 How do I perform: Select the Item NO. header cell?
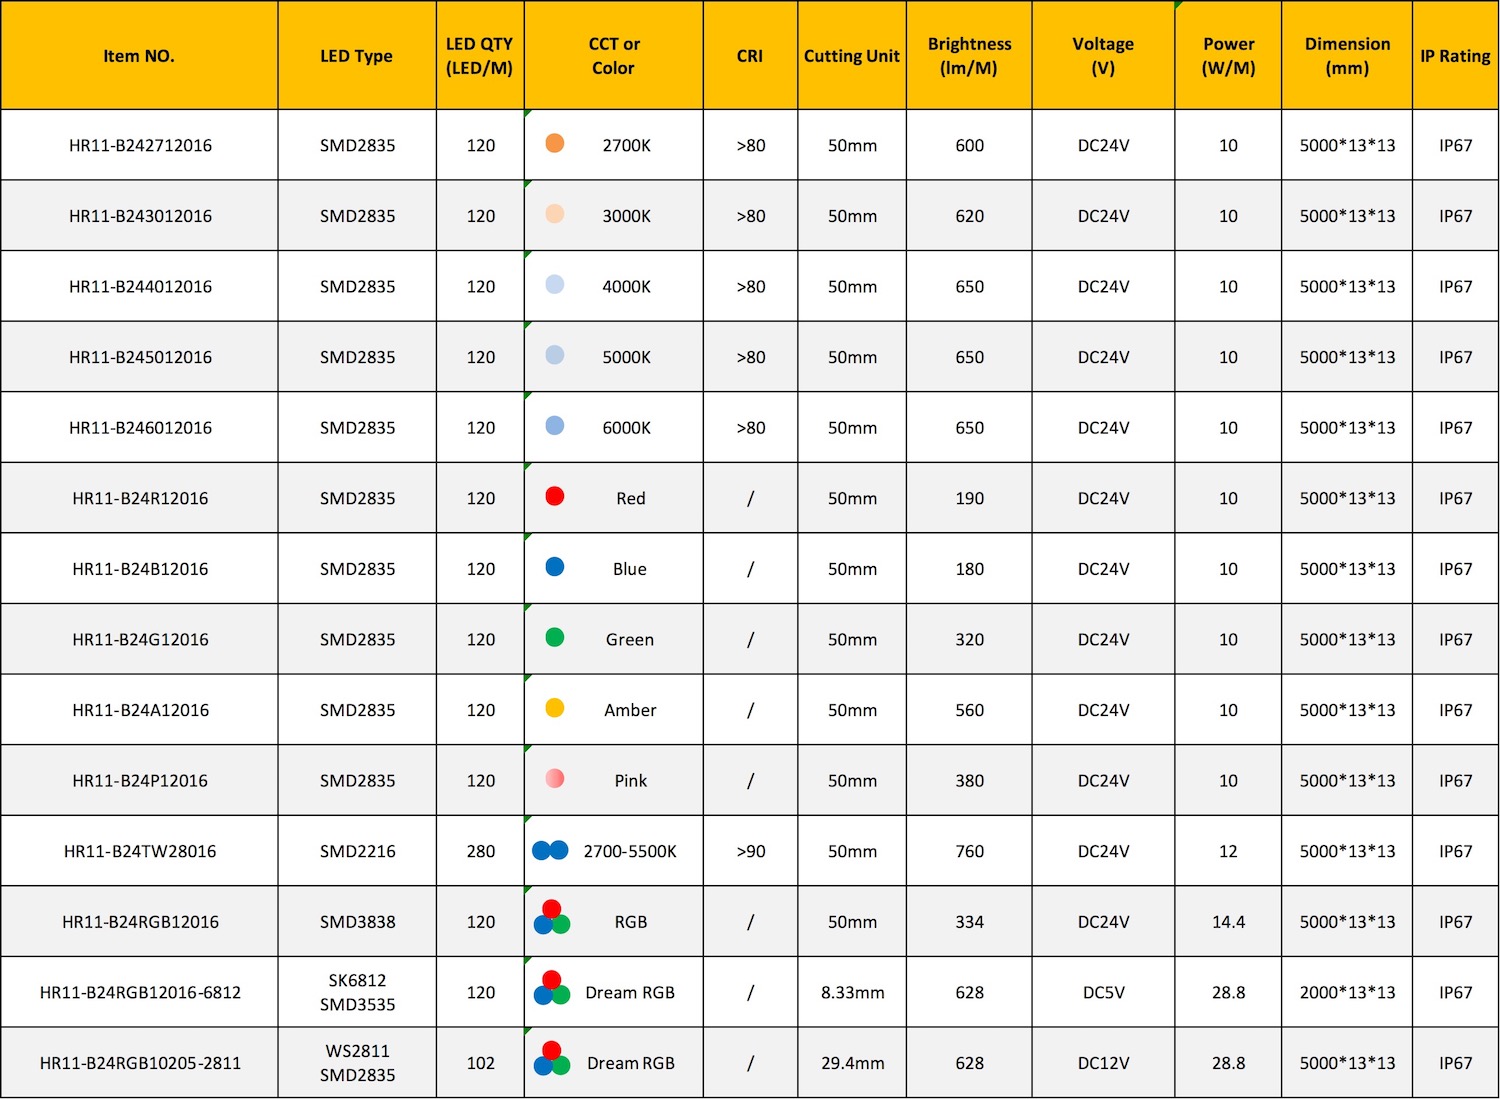[x=139, y=55]
